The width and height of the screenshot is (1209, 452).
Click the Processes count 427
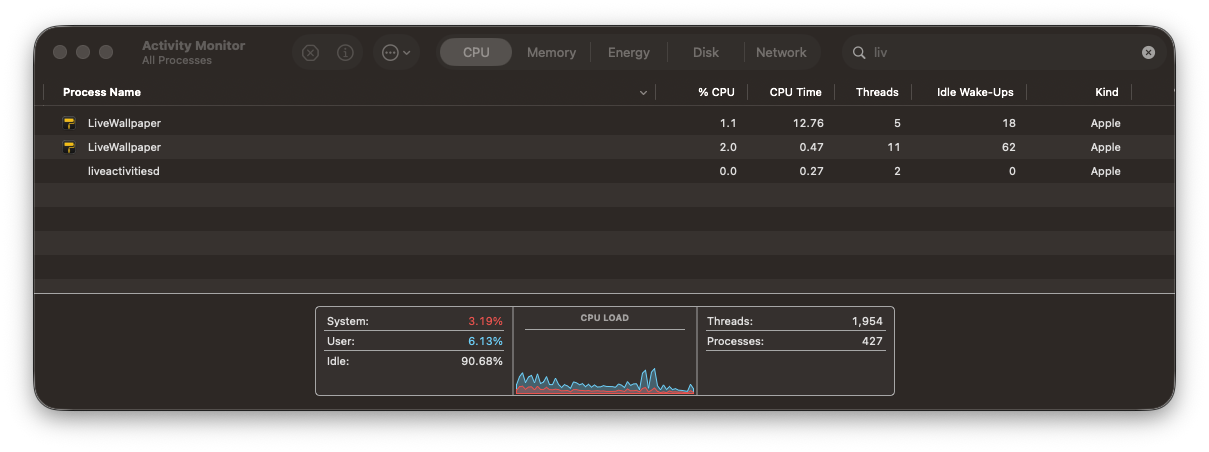tap(872, 341)
